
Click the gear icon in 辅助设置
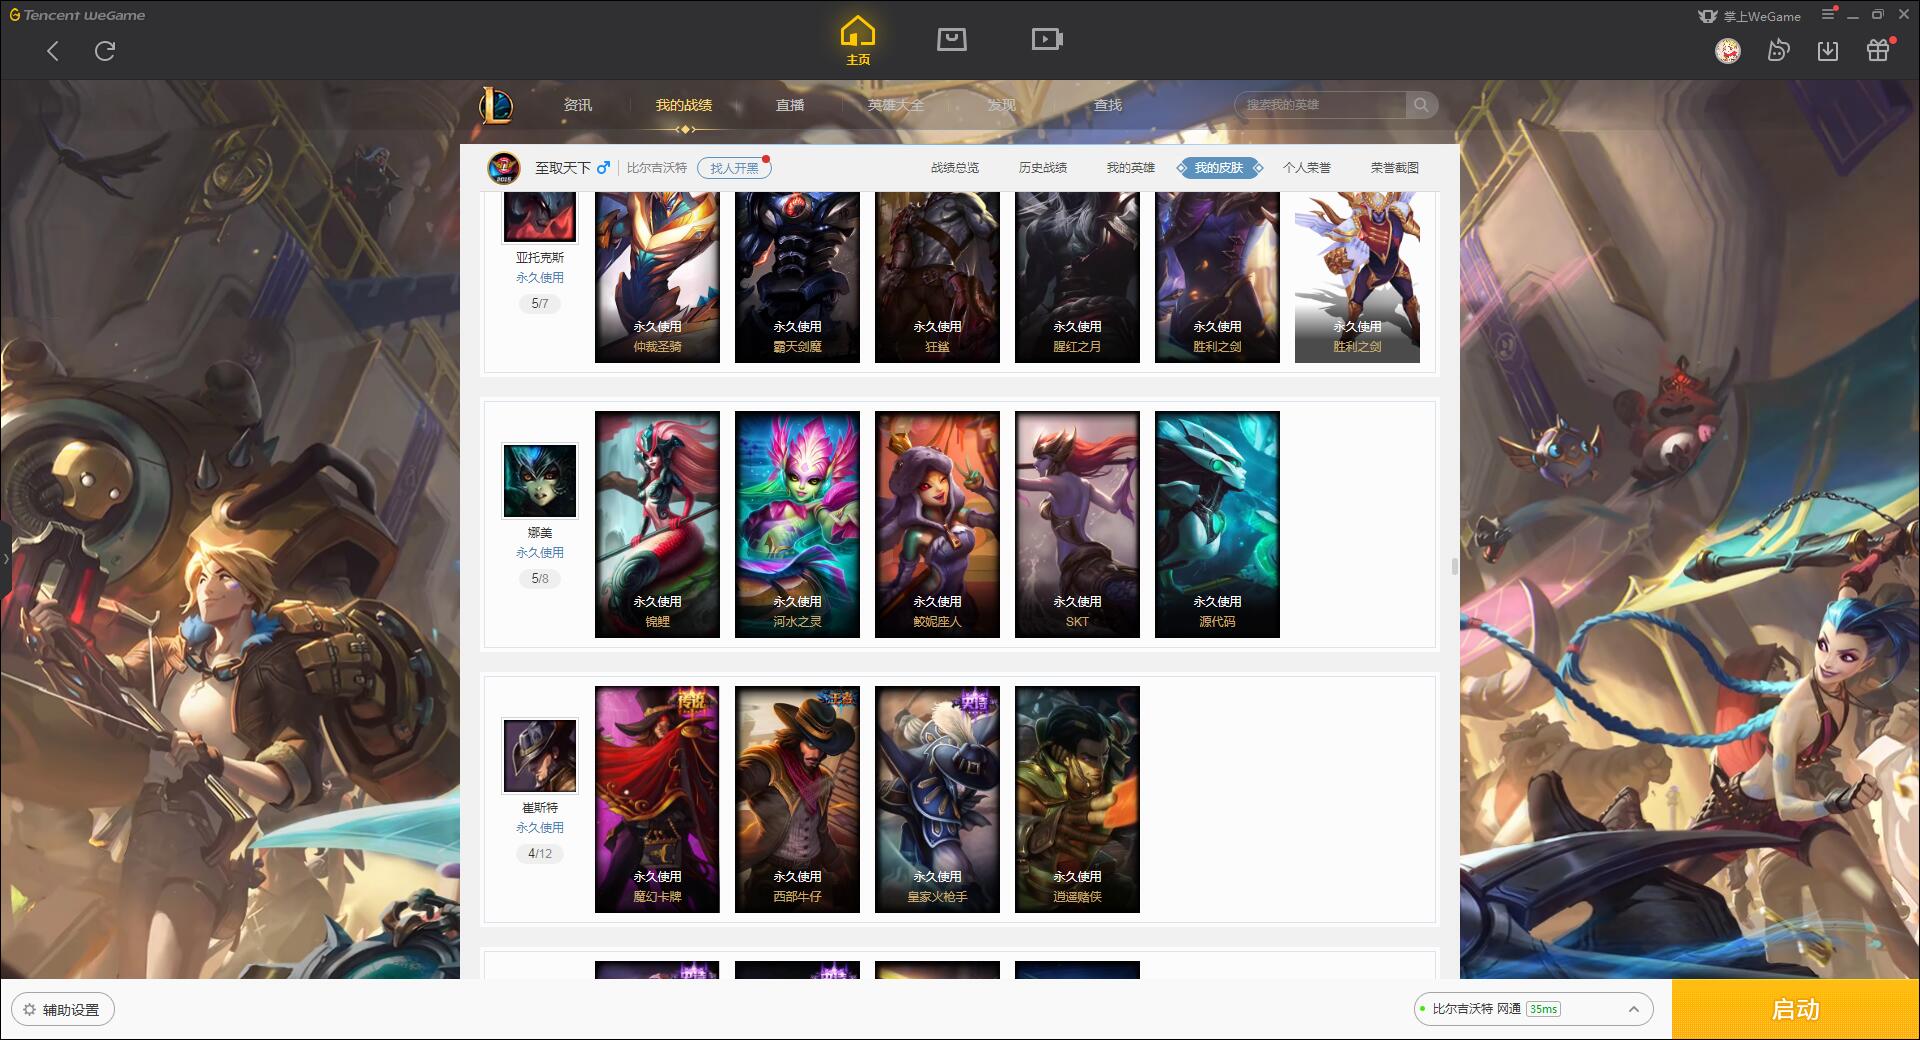pyautogui.click(x=29, y=1010)
